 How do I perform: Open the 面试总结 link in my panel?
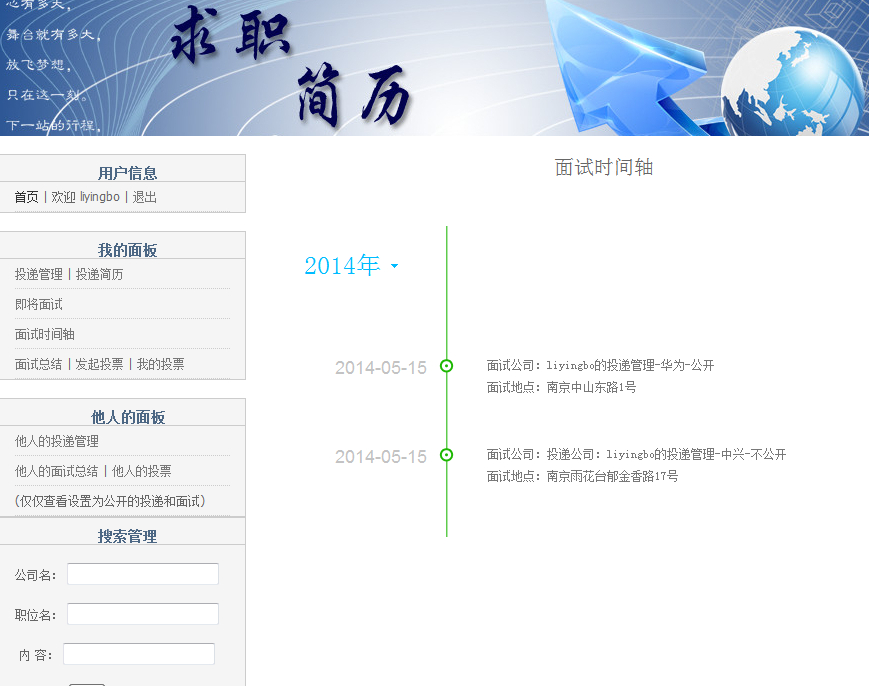coord(39,364)
